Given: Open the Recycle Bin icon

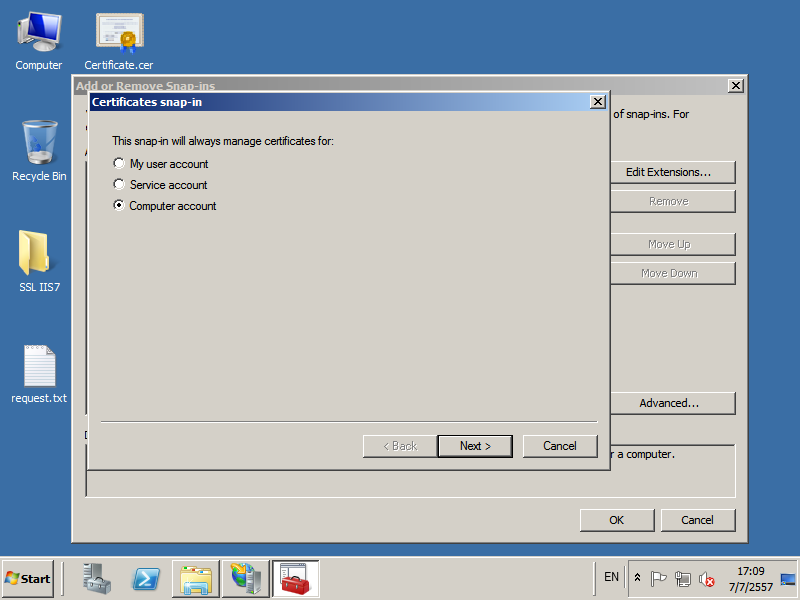Looking at the screenshot, I should (38, 150).
